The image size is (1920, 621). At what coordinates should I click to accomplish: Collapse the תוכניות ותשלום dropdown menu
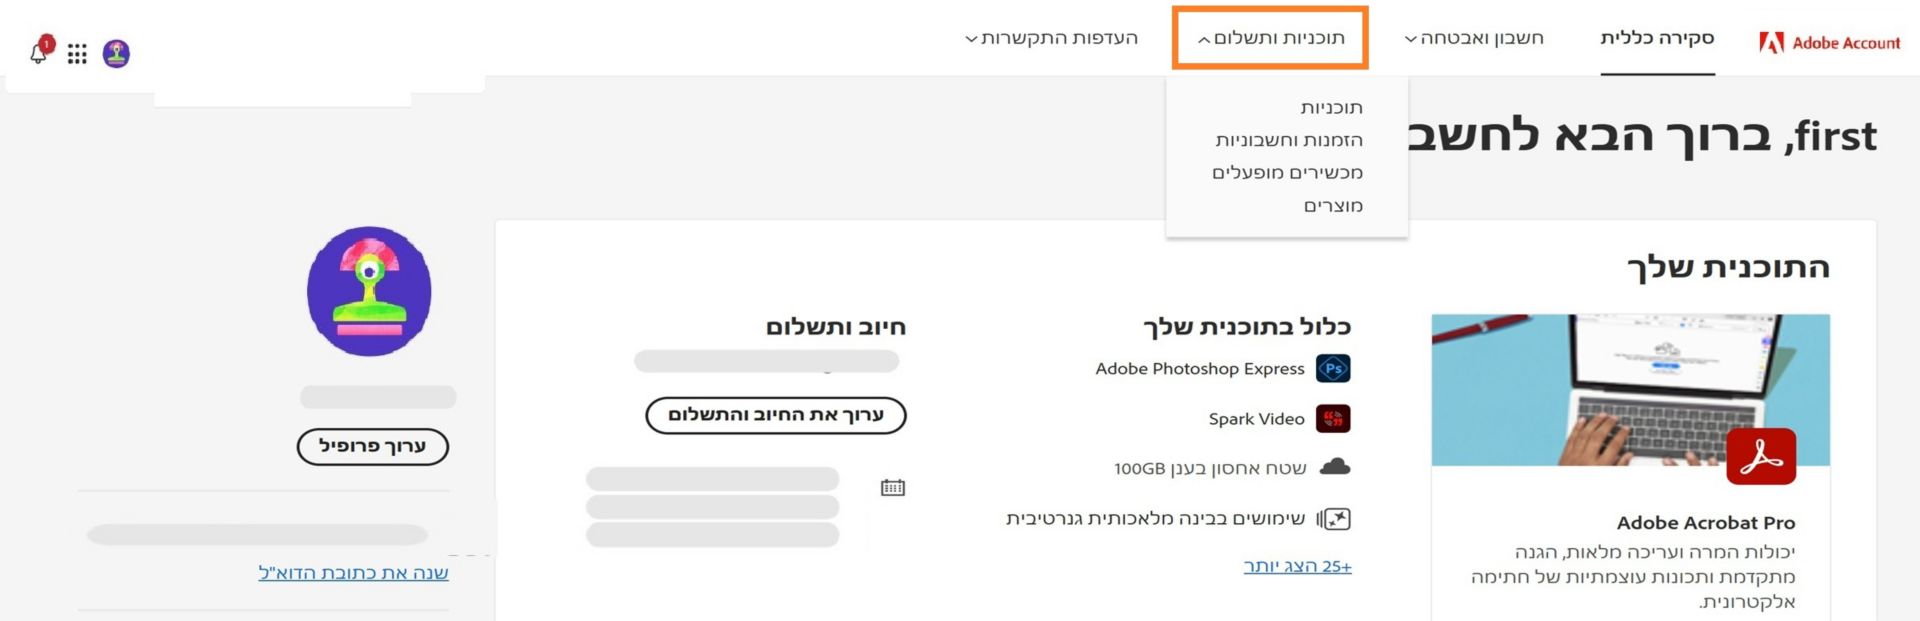[x=1270, y=38]
